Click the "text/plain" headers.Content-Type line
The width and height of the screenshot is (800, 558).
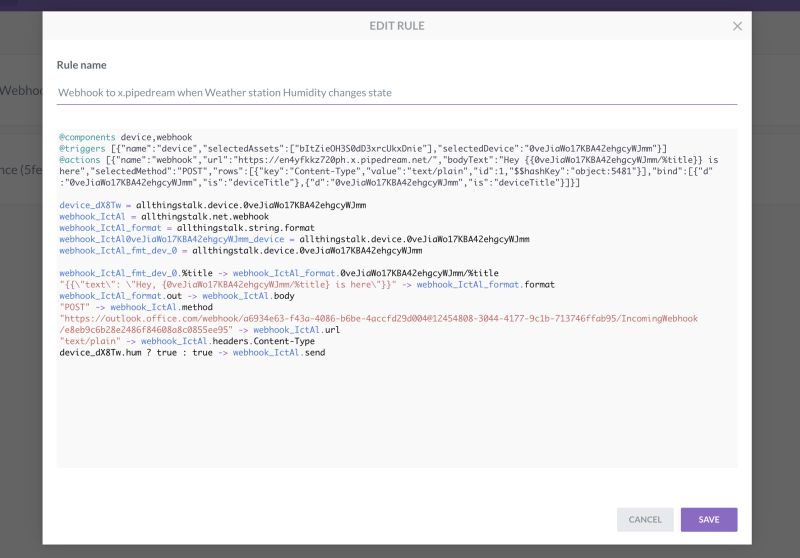point(187,341)
